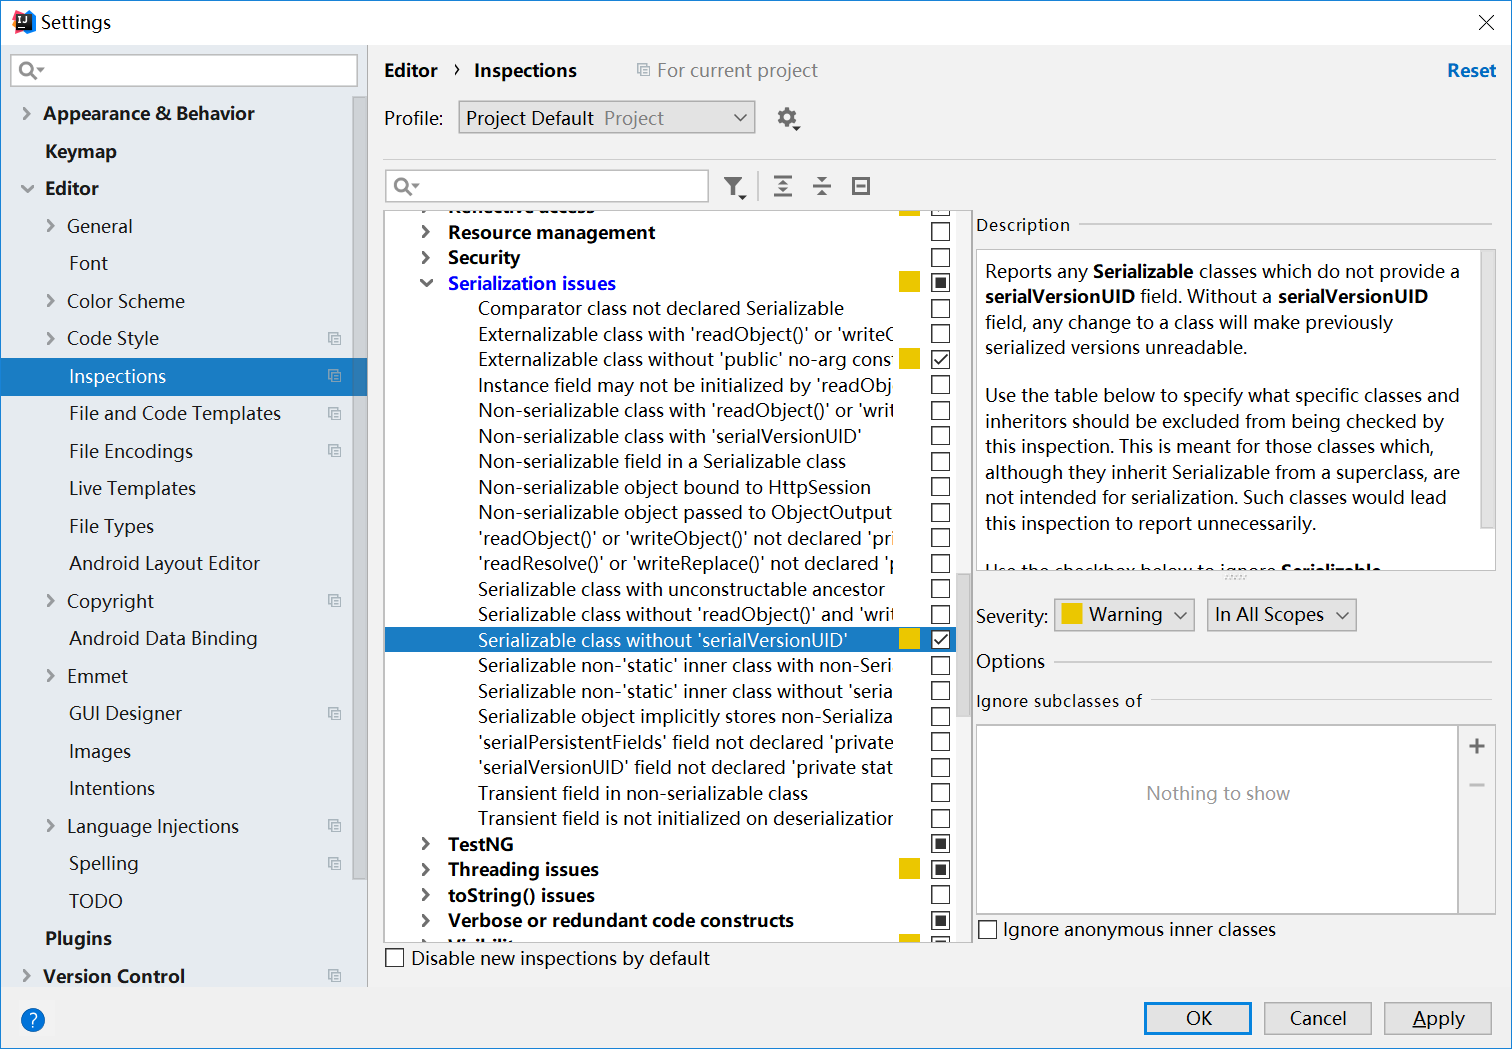The width and height of the screenshot is (1512, 1049).
Task: Click the collapse all inspections icon
Action: (x=822, y=186)
